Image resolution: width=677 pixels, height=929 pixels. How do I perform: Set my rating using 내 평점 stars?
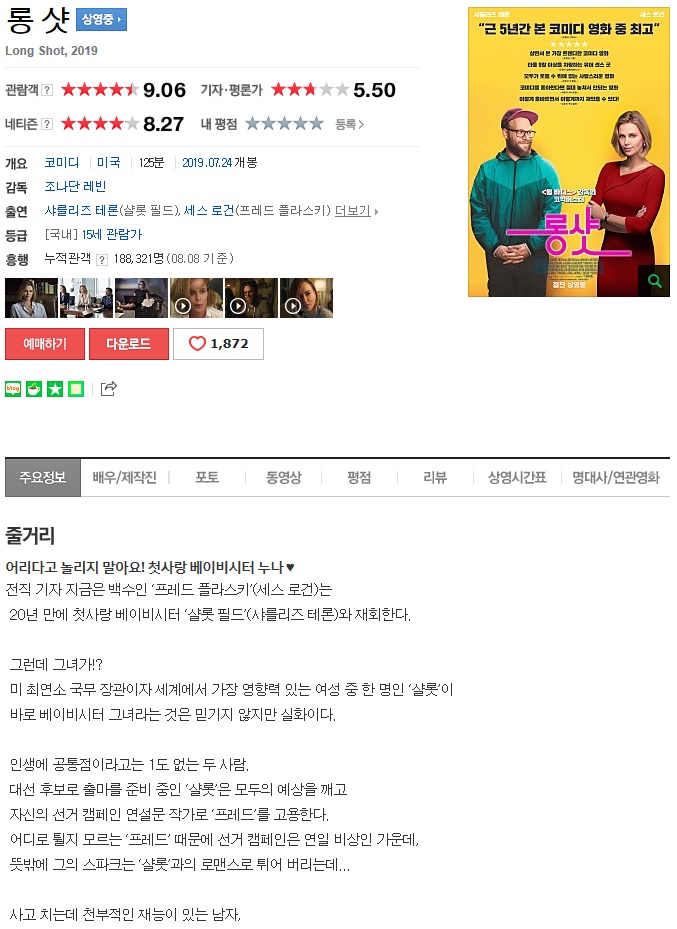pyautogui.click(x=284, y=123)
